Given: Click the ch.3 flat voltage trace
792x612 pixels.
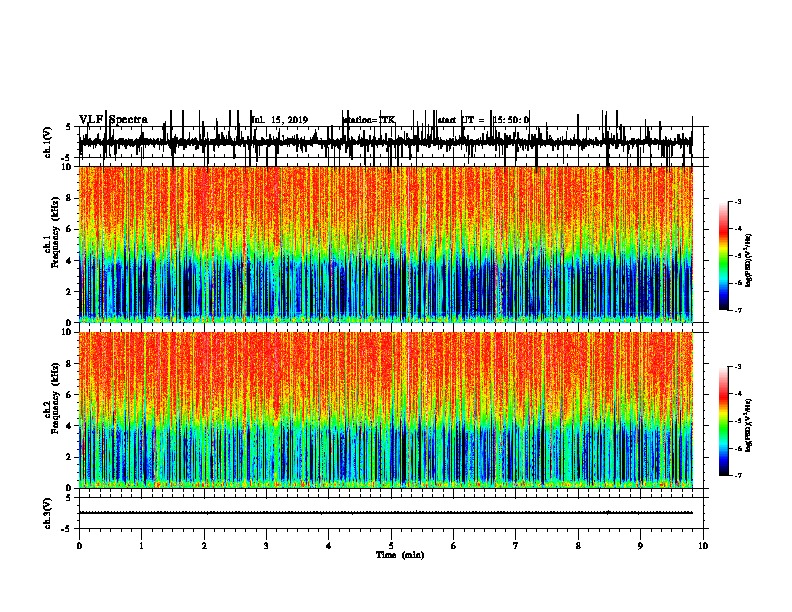Looking at the screenshot, I should click(x=386, y=513).
